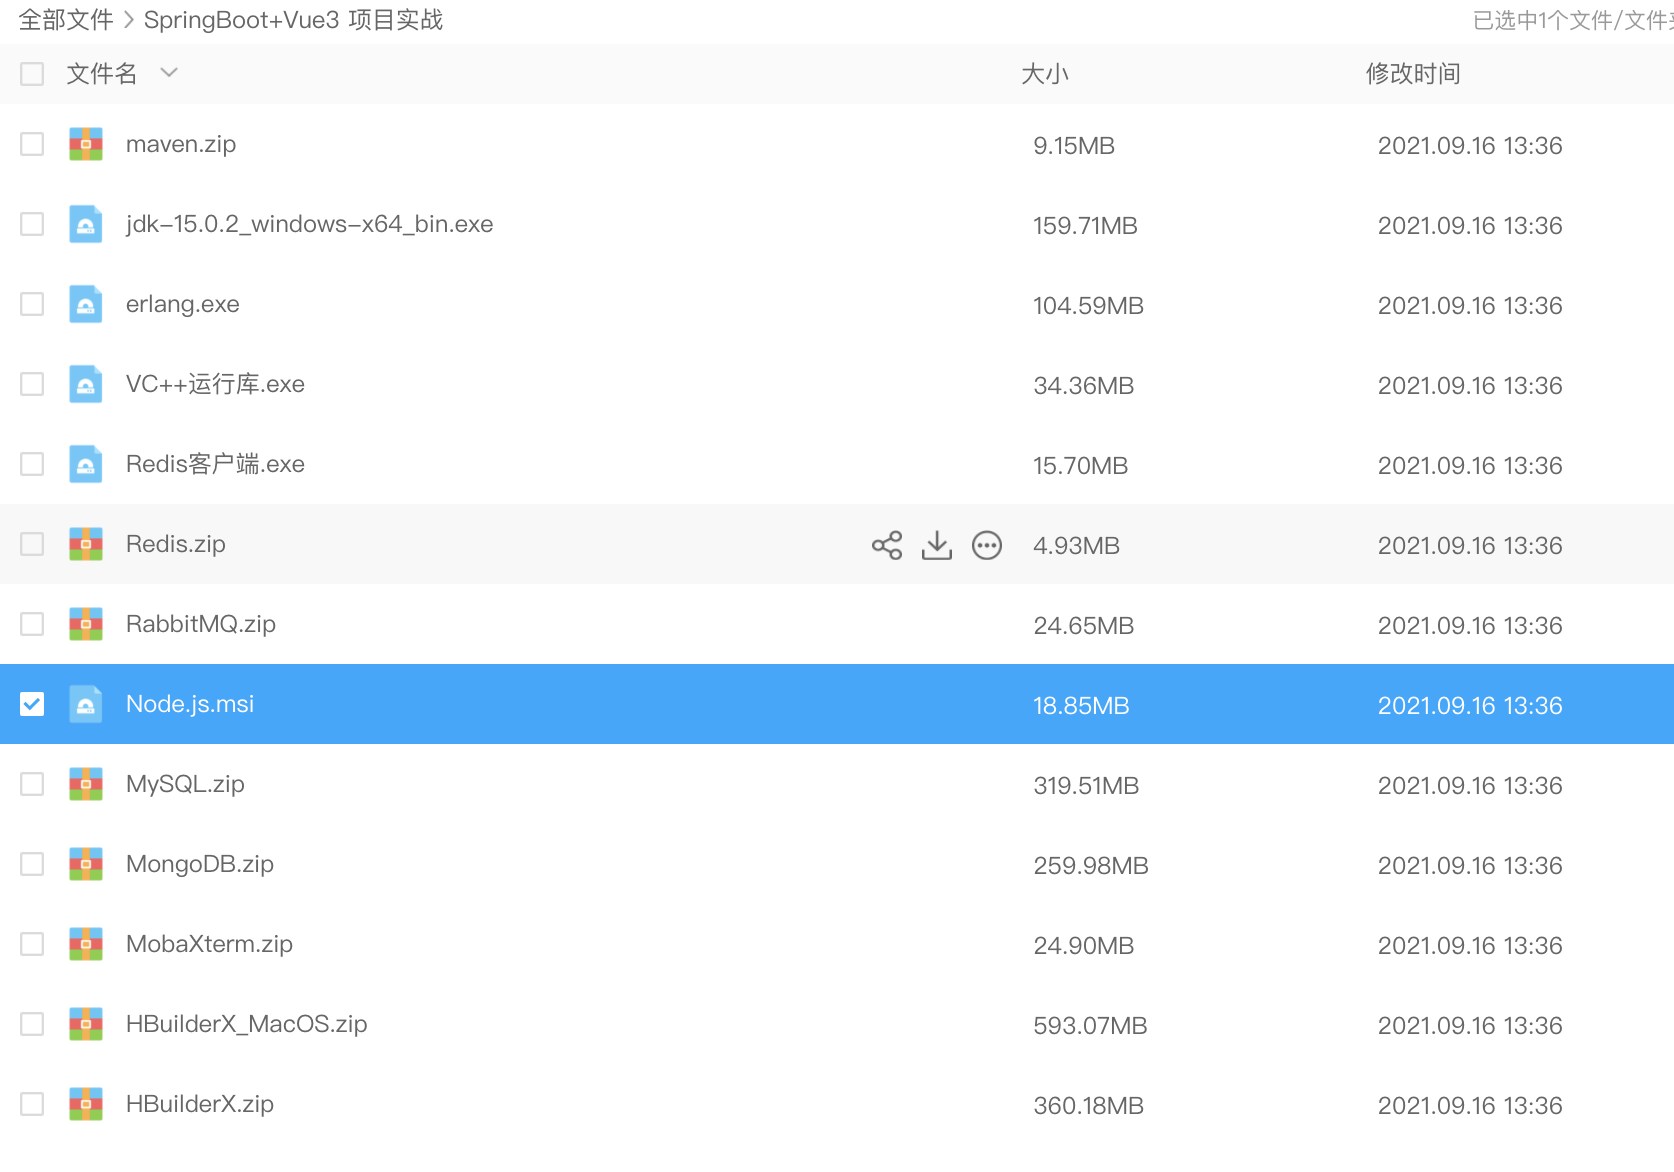Click the modified date of HBuilderX.zip
1674x1172 pixels.
[1470, 1106]
